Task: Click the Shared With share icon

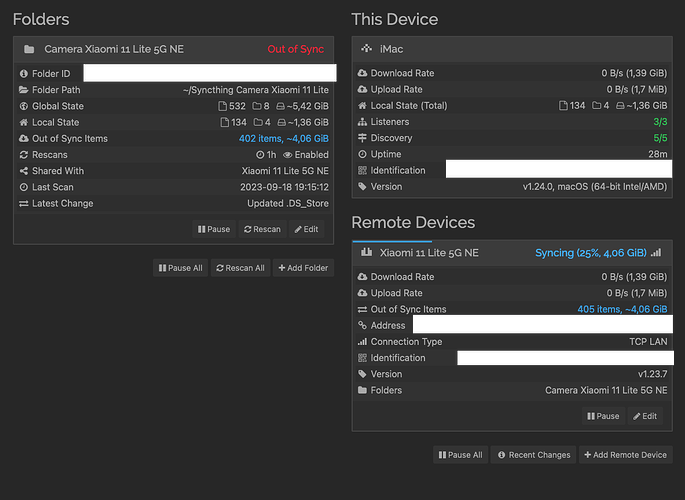Action: pos(24,171)
